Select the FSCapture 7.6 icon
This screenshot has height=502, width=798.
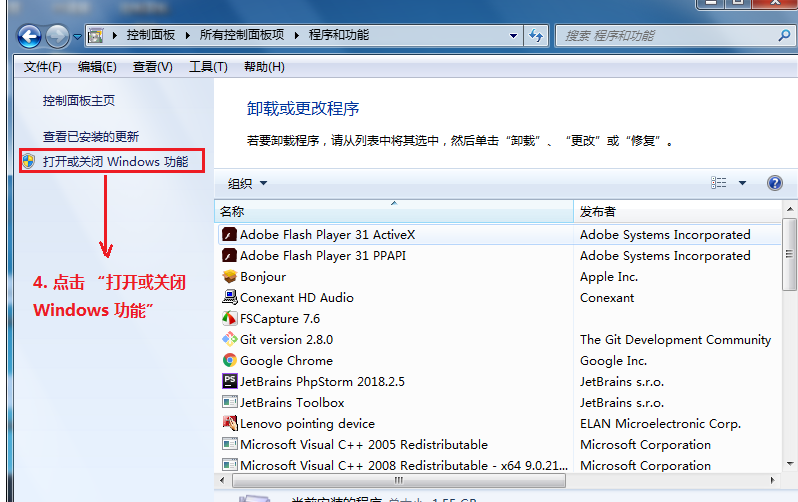pos(230,319)
